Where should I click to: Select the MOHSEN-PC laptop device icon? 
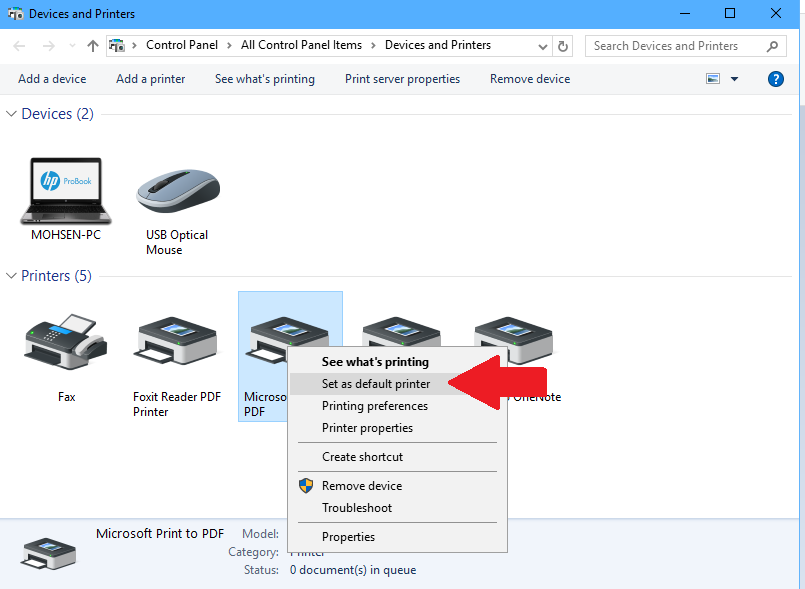pyautogui.click(x=66, y=191)
